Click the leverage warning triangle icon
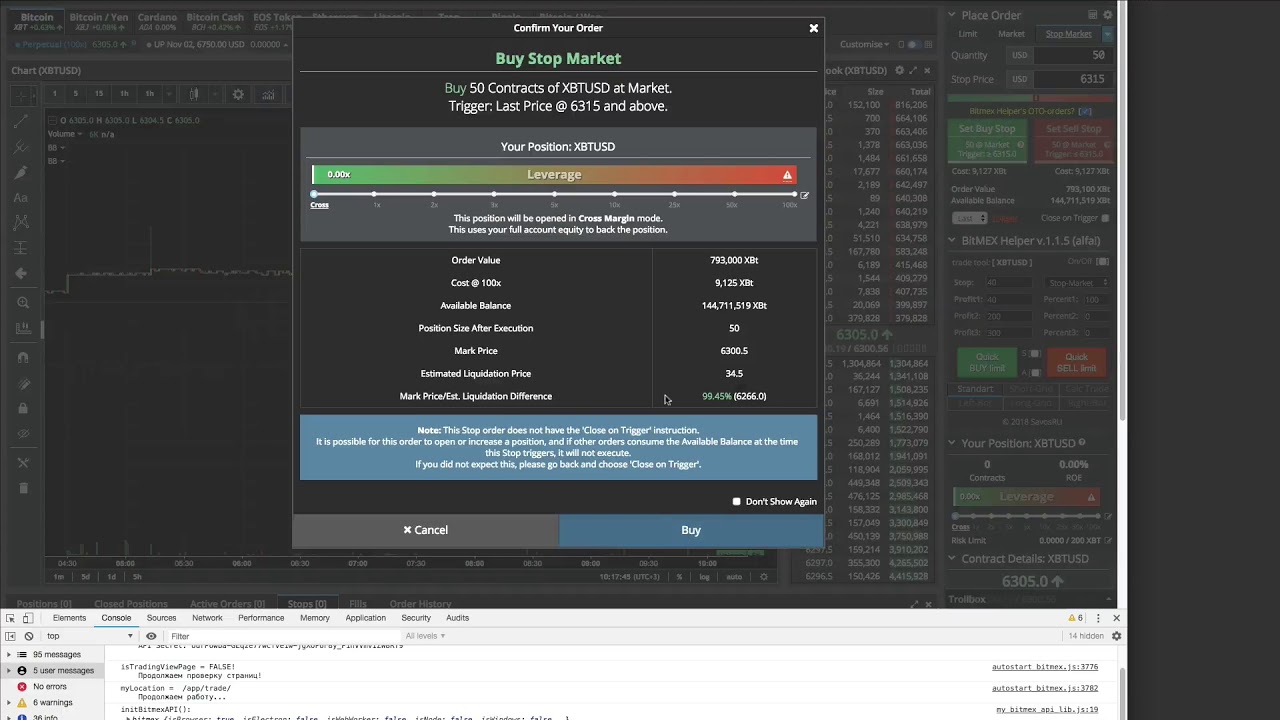Viewport: 1280px width, 720px height. (x=787, y=175)
